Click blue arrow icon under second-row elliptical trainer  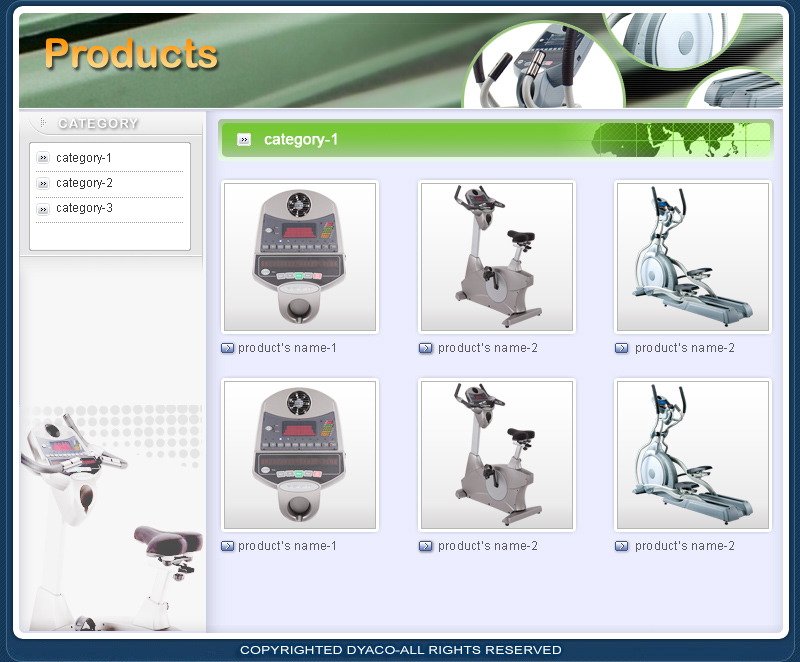click(x=621, y=546)
